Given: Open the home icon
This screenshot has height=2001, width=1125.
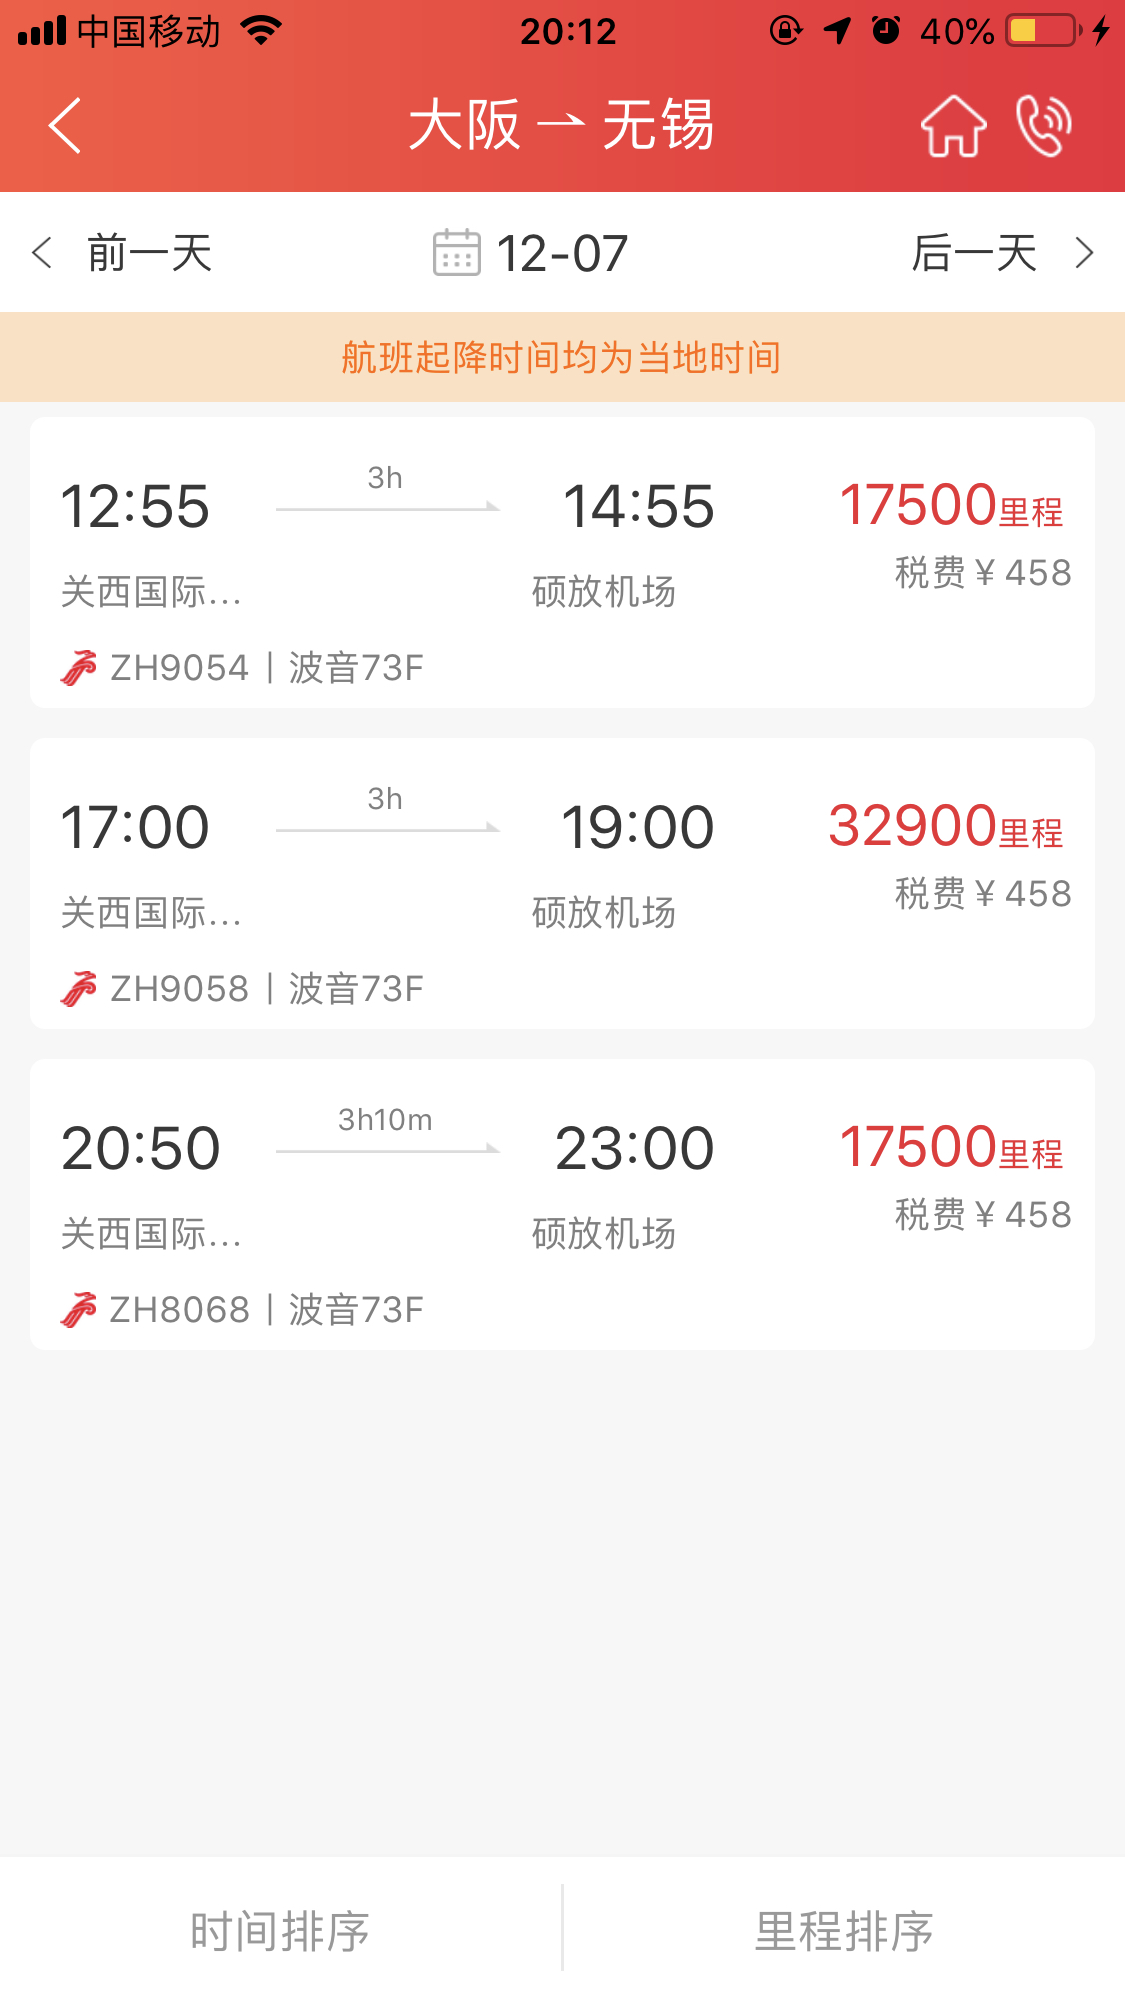Looking at the screenshot, I should 953,126.
